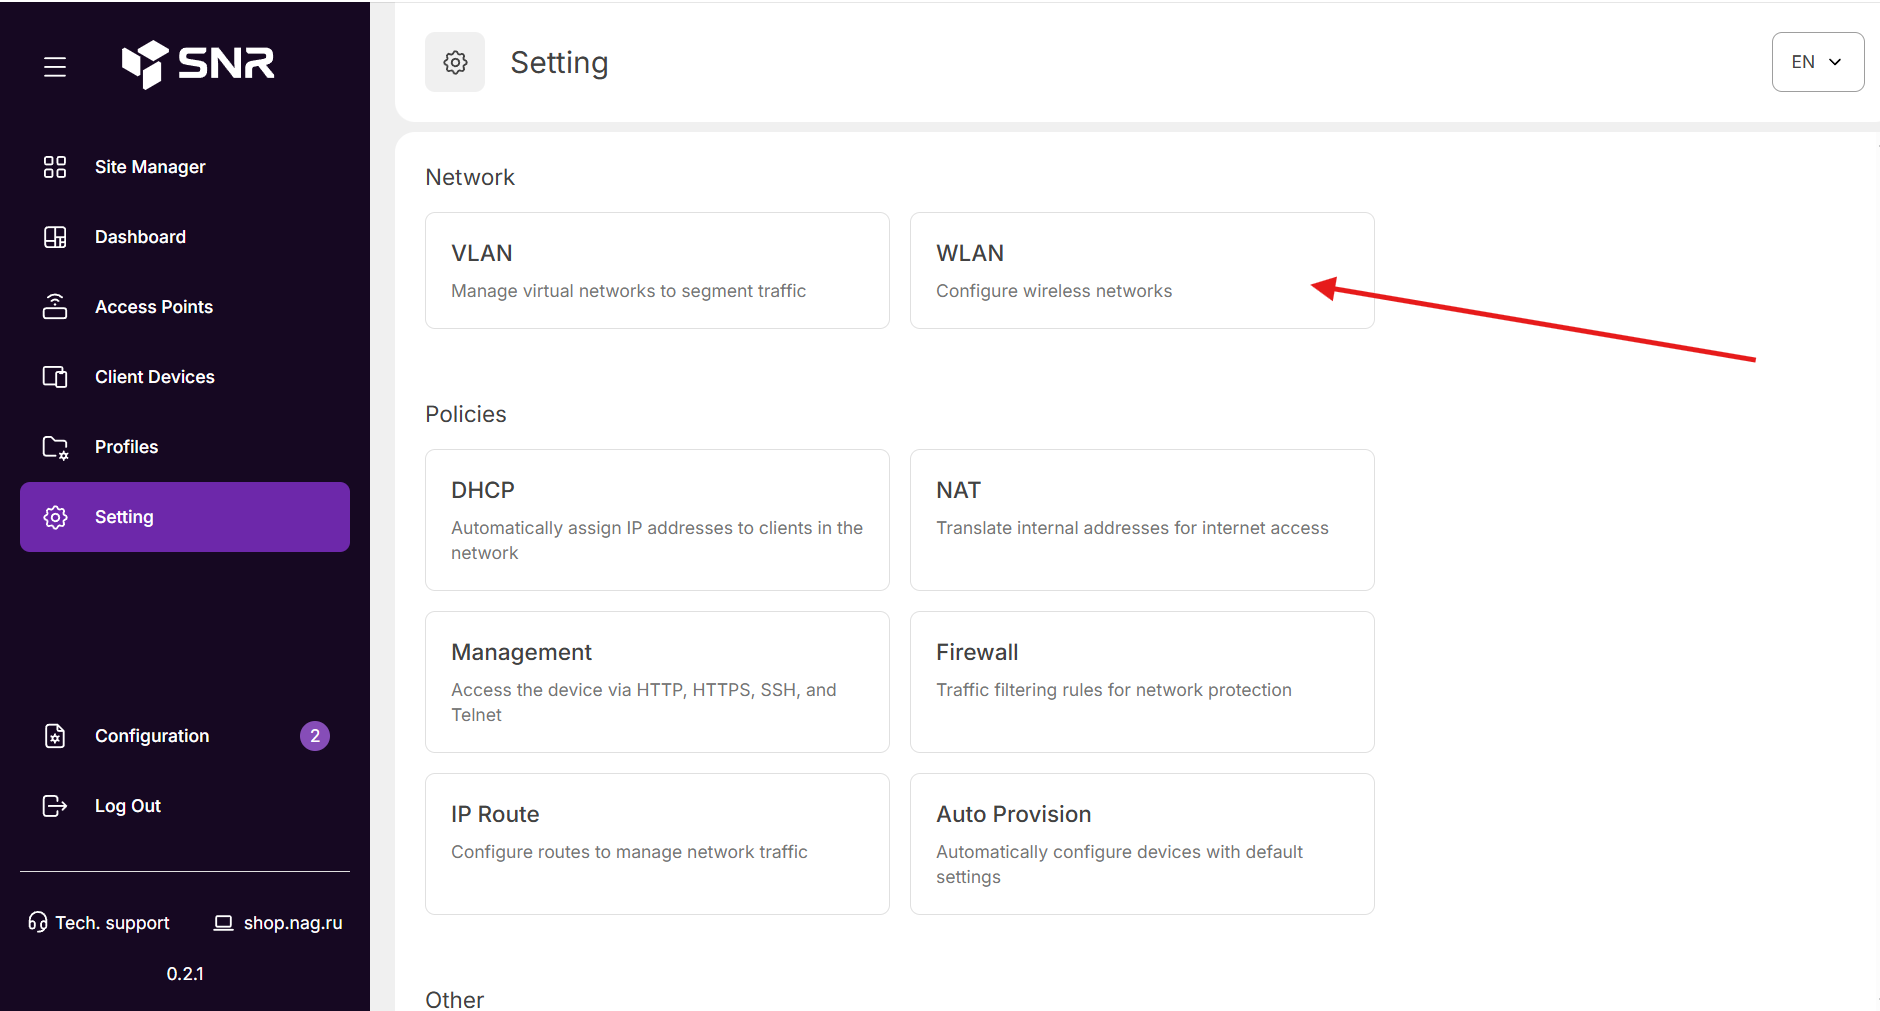Click the Client Devices icon
1880x1011 pixels.
pos(55,377)
